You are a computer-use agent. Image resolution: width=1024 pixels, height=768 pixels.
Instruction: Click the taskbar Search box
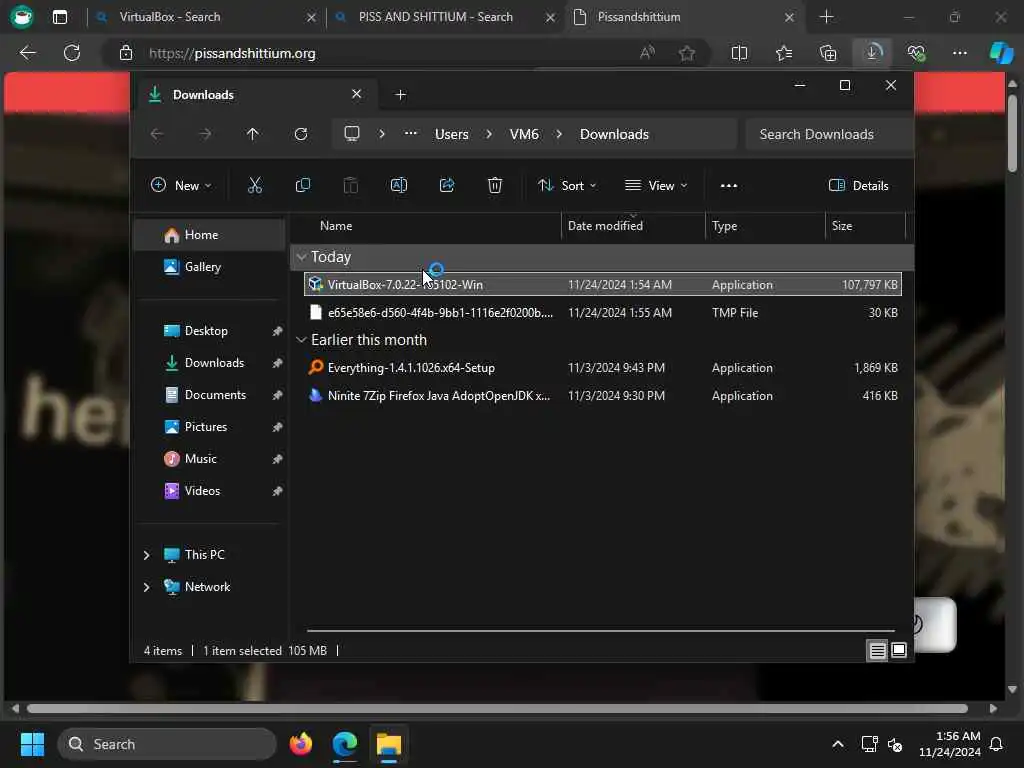tap(167, 744)
